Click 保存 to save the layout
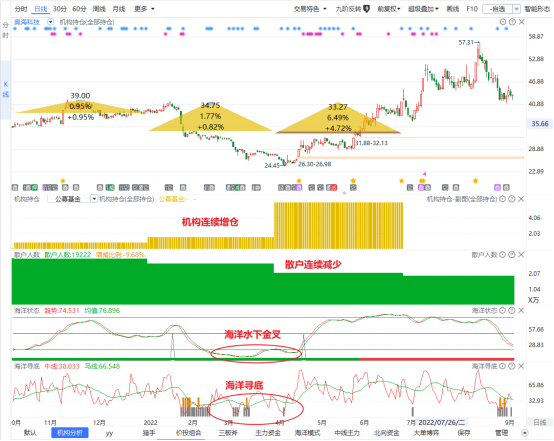The height and width of the screenshot is (441, 554). click(x=464, y=433)
